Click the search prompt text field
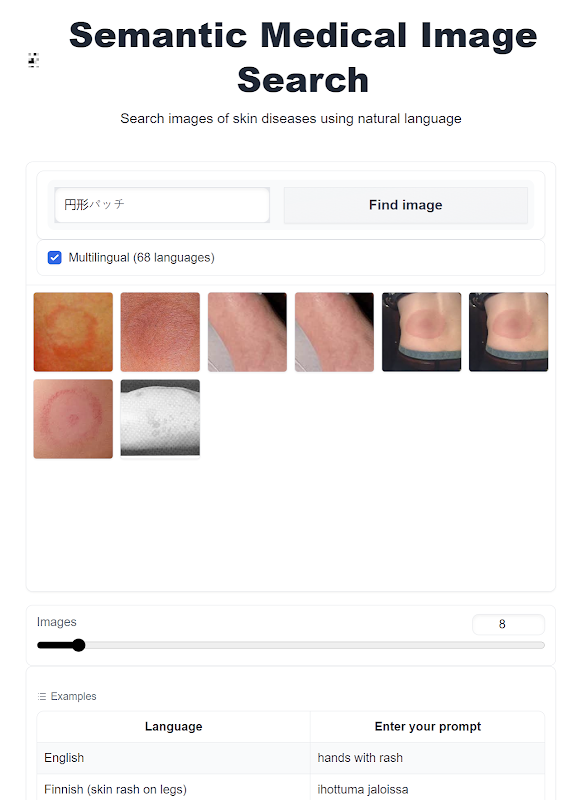566x800 pixels. pyautogui.click(x=162, y=205)
